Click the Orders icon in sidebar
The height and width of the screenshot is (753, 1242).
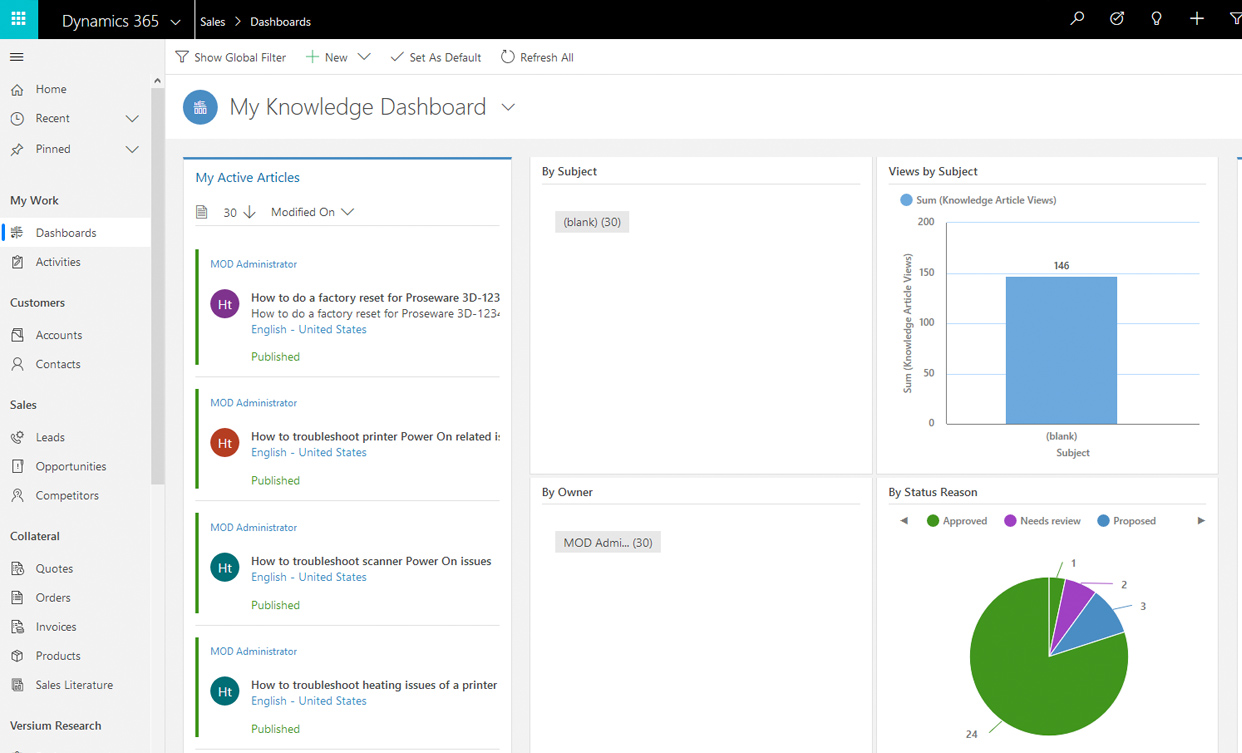click(17, 597)
